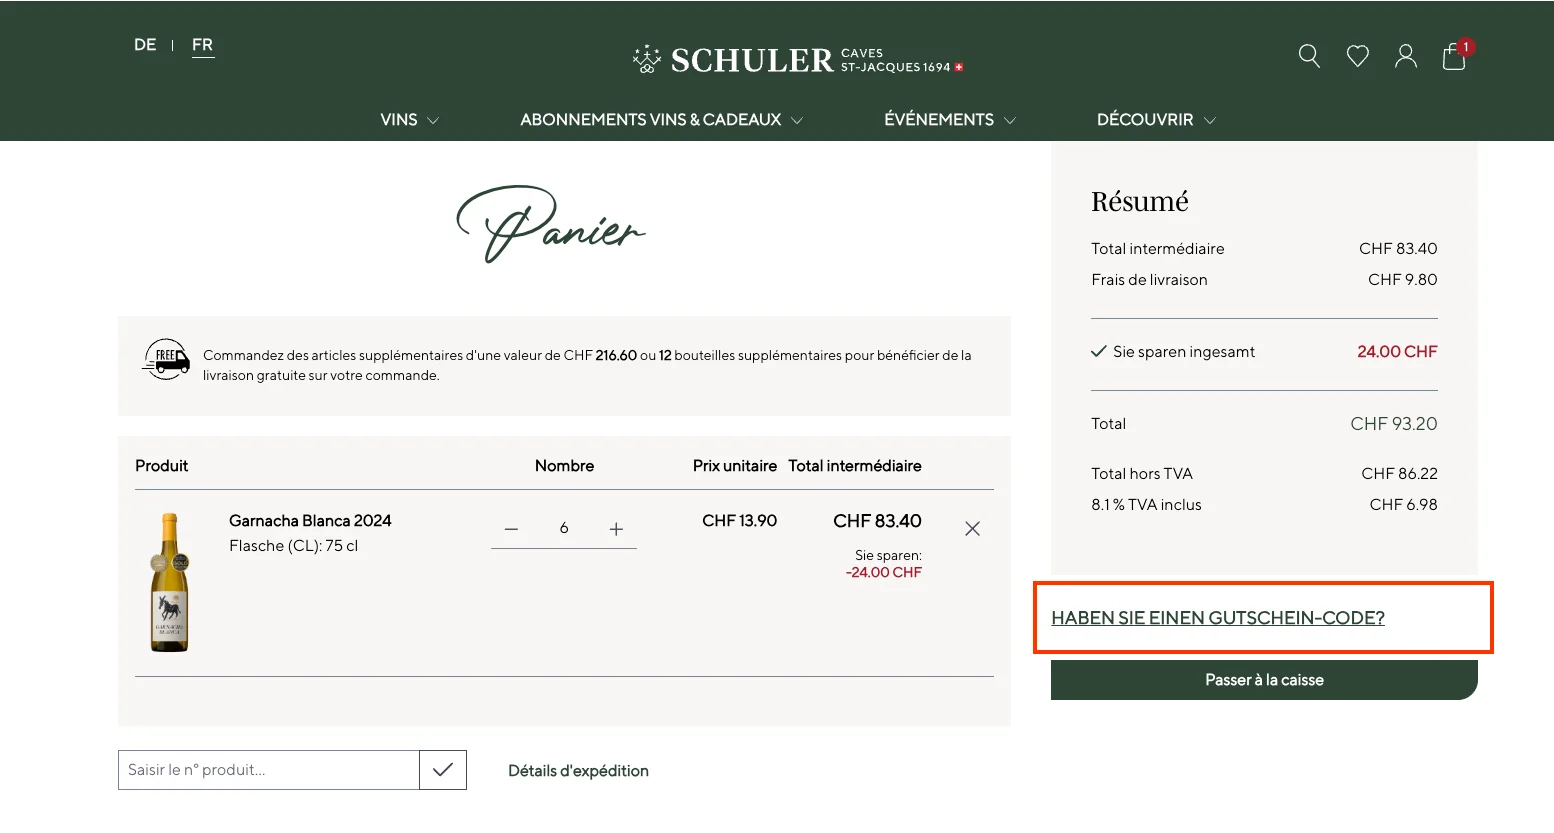
Task: Open the search icon
Action: coord(1308,56)
